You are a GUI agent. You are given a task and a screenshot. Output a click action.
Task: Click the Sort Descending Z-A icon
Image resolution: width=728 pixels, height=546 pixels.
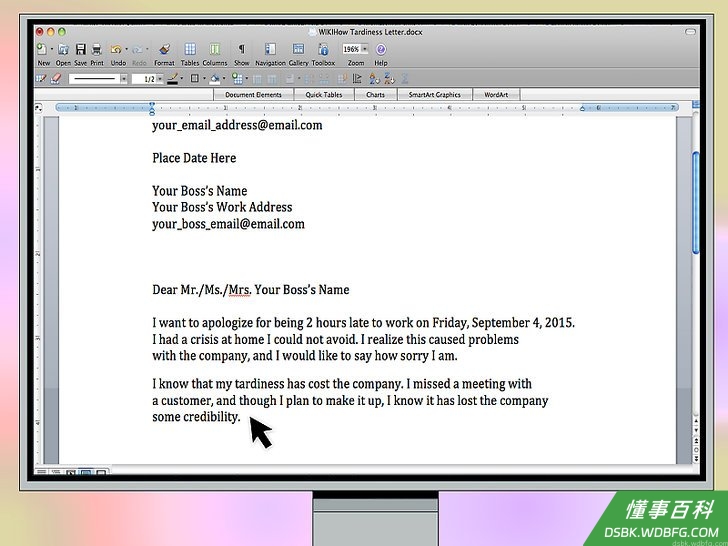pyautogui.click(x=389, y=79)
